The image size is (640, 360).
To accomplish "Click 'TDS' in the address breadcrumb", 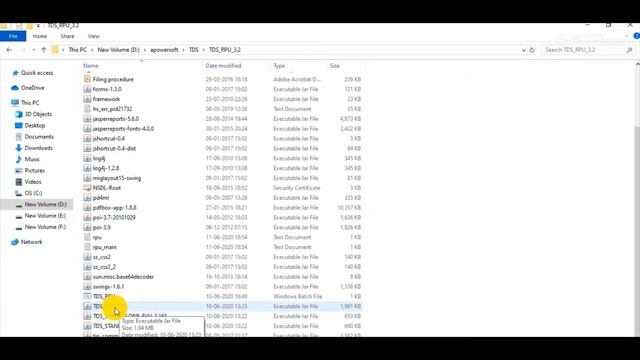I will click(x=193, y=50).
